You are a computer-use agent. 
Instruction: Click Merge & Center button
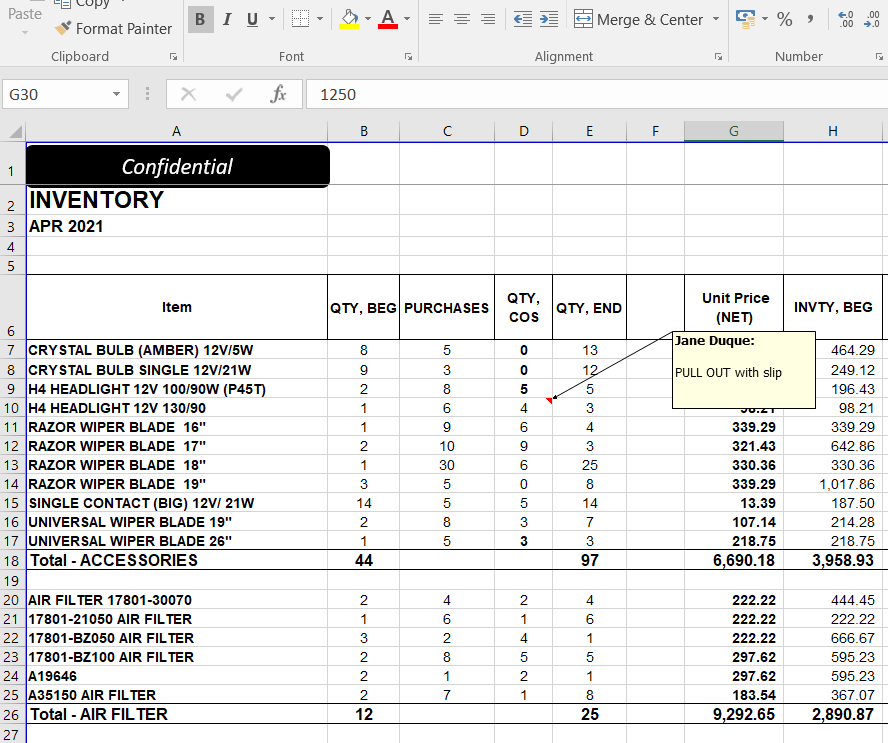[x=639, y=20]
